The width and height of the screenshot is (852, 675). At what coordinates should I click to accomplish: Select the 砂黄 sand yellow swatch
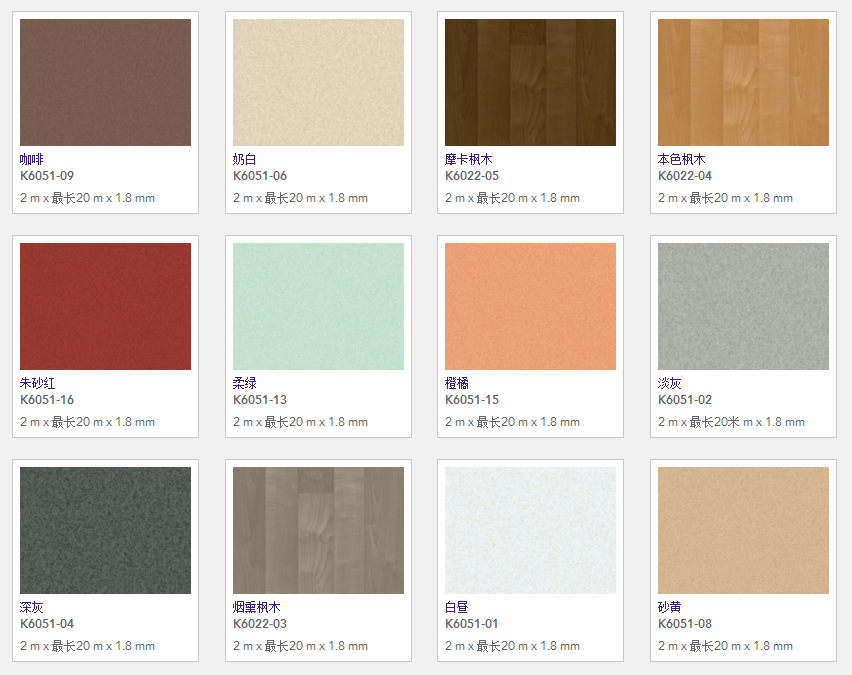(743, 531)
